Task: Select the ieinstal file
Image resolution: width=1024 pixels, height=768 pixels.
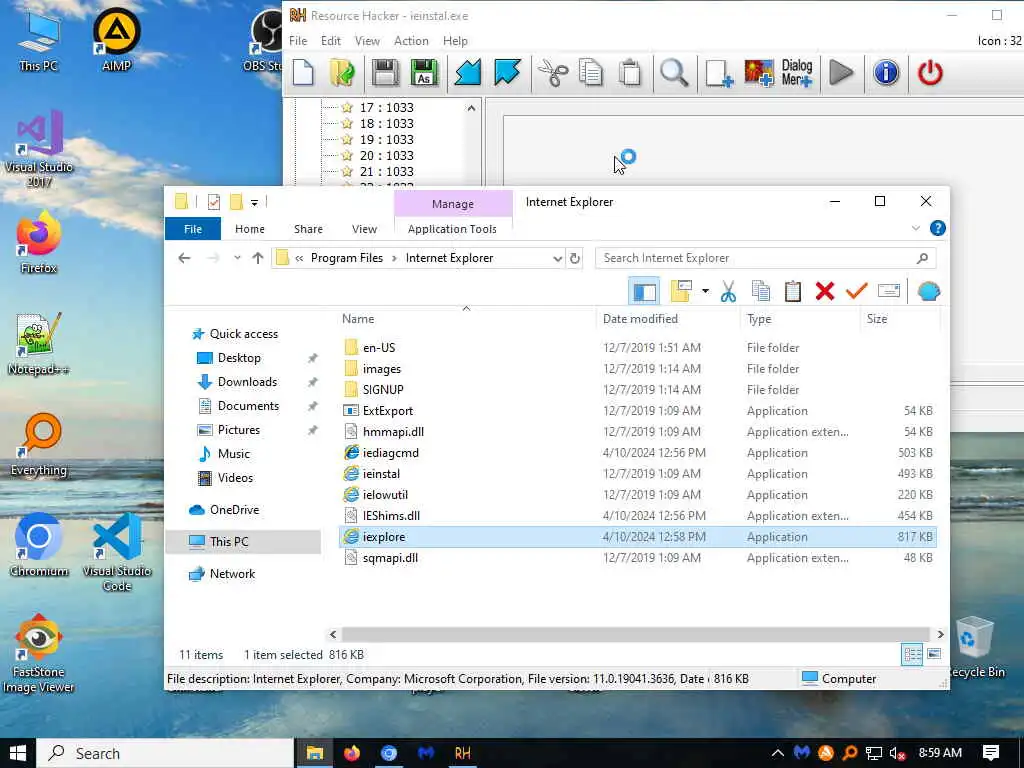Action: pyautogui.click(x=381, y=474)
